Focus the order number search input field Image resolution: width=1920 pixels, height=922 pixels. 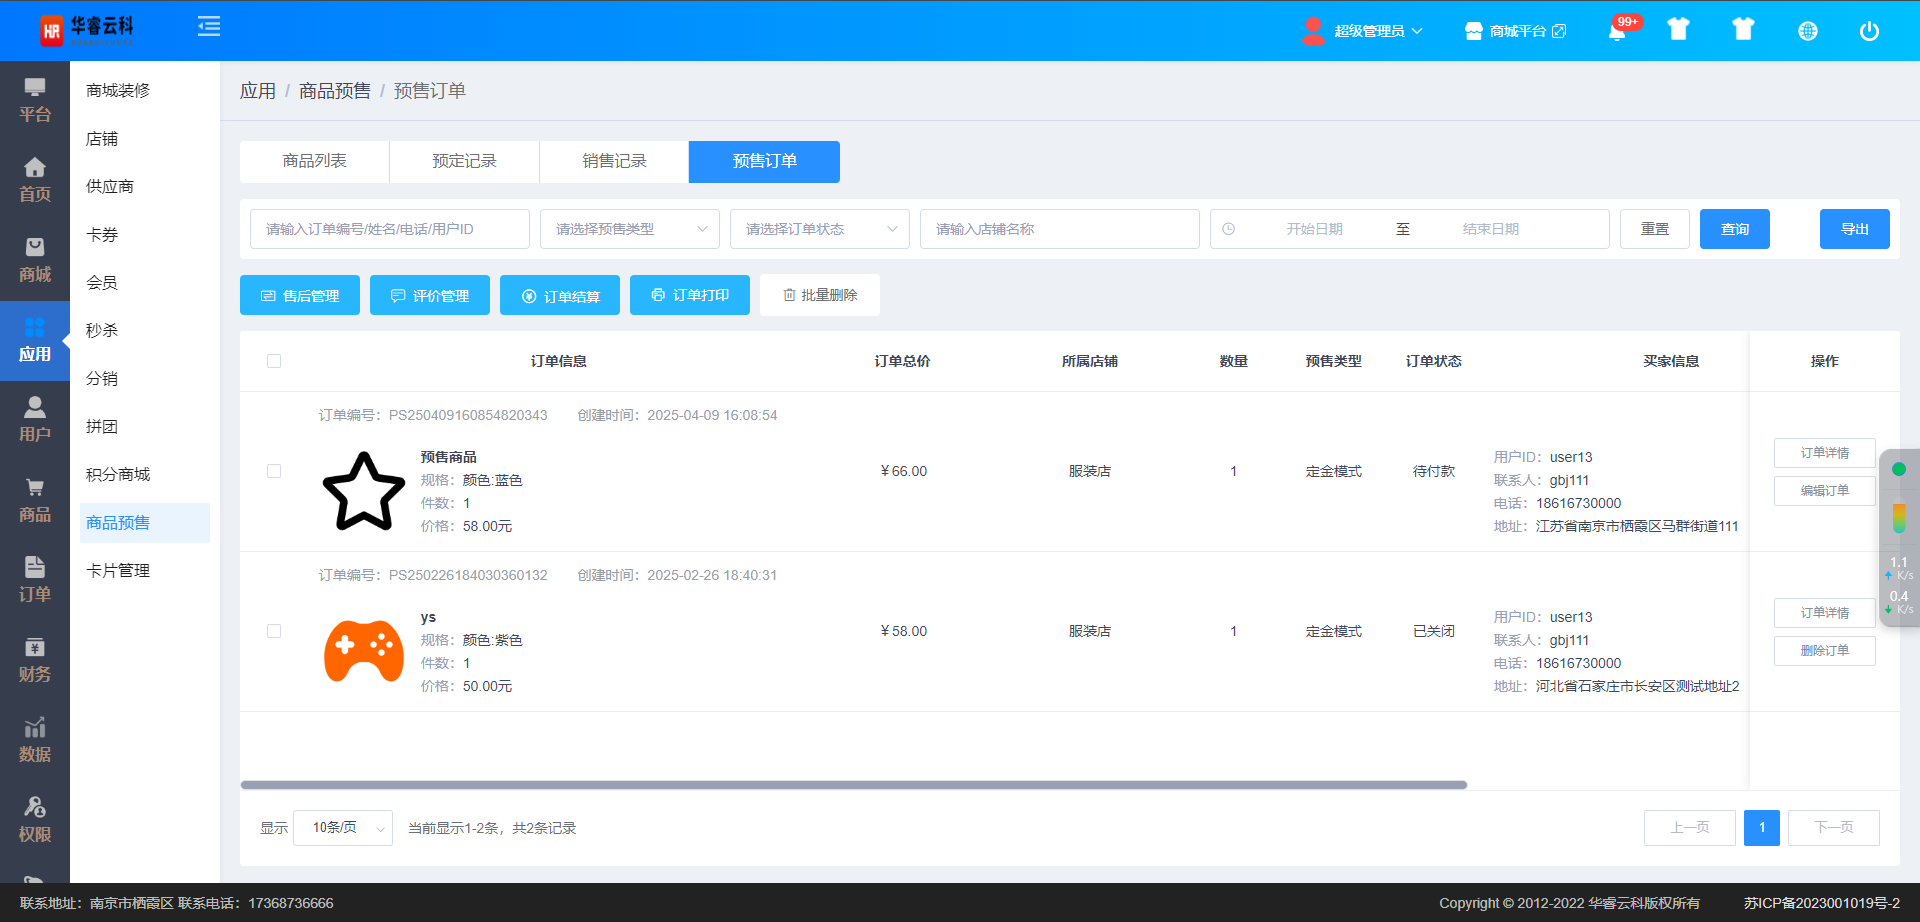(389, 229)
